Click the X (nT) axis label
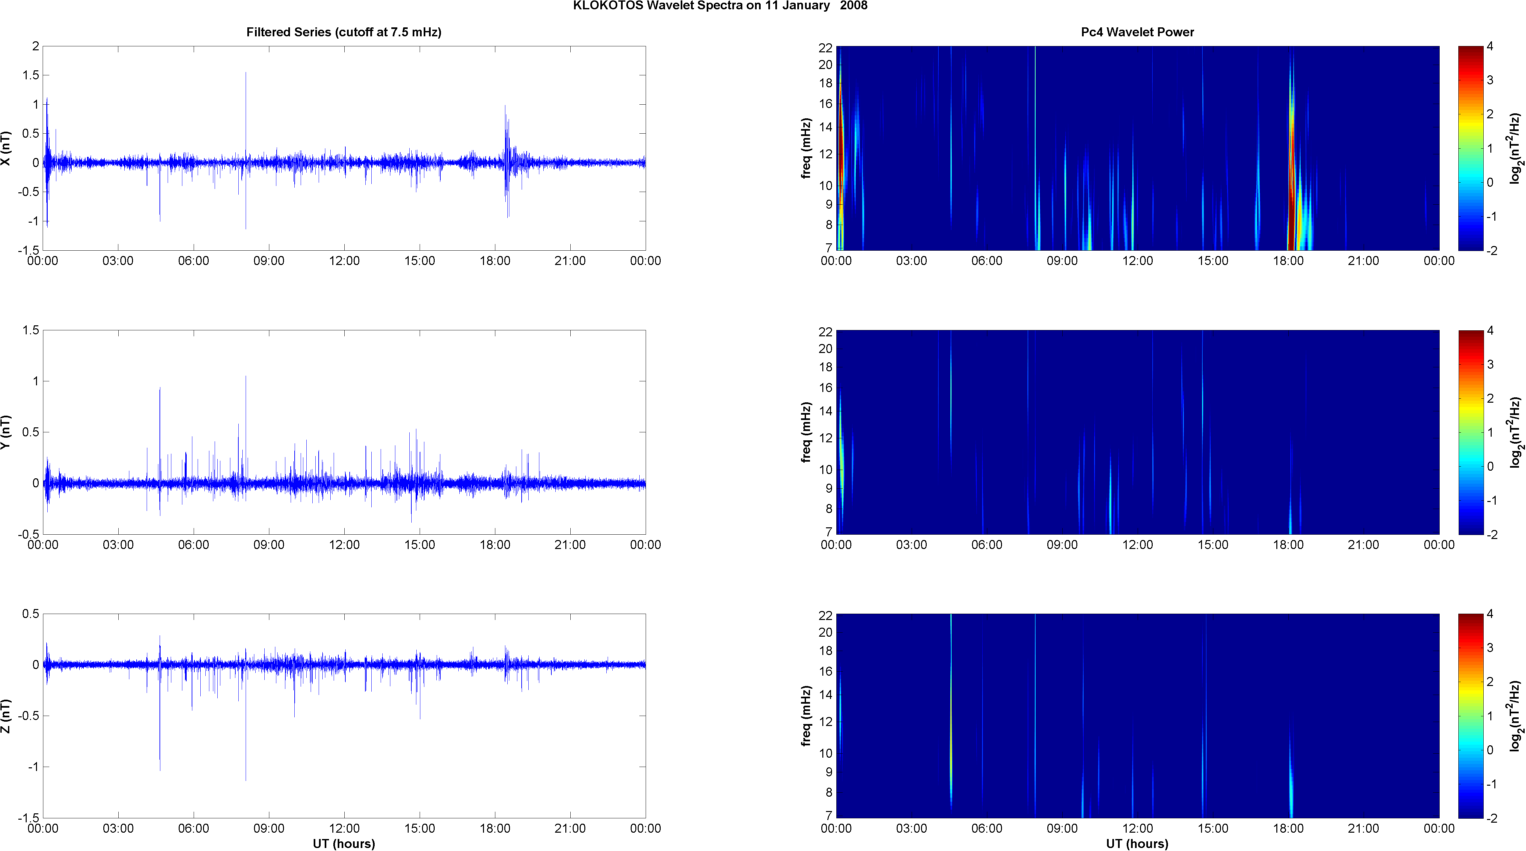Viewport: 1526px width, 851px height. tap(7, 148)
